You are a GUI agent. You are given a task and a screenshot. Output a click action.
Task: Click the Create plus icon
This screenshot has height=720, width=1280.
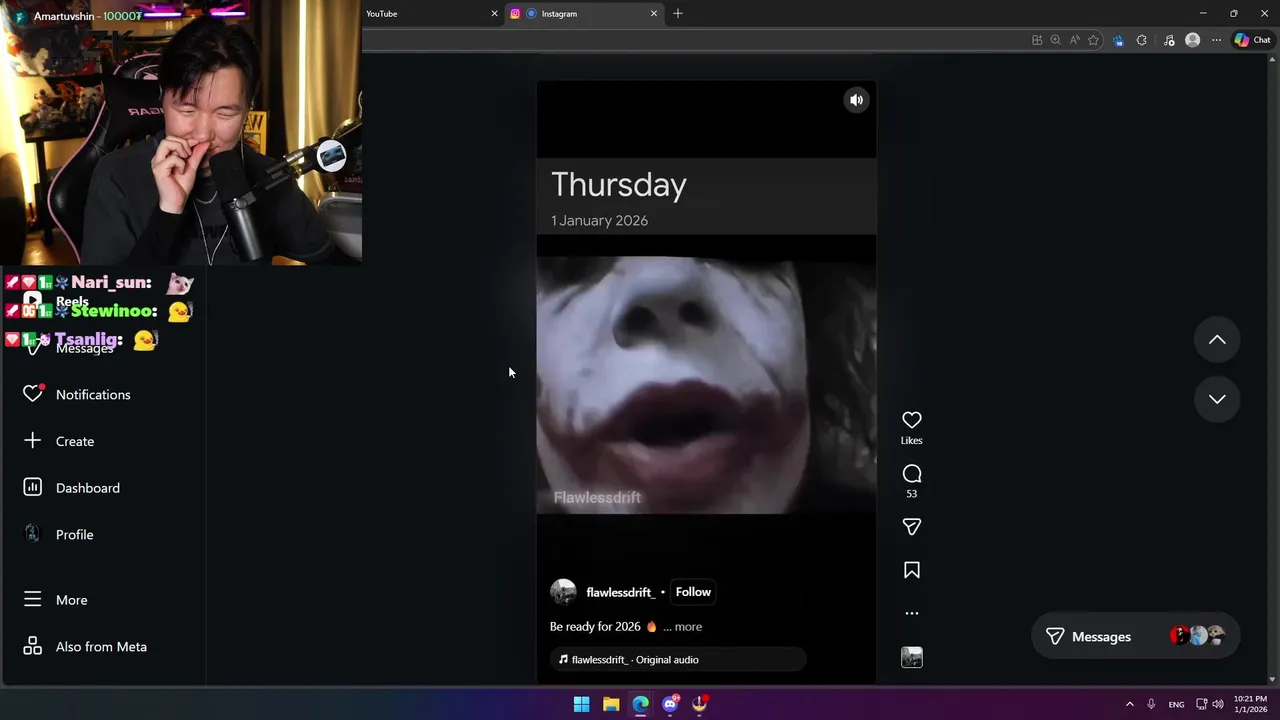tap(33, 441)
